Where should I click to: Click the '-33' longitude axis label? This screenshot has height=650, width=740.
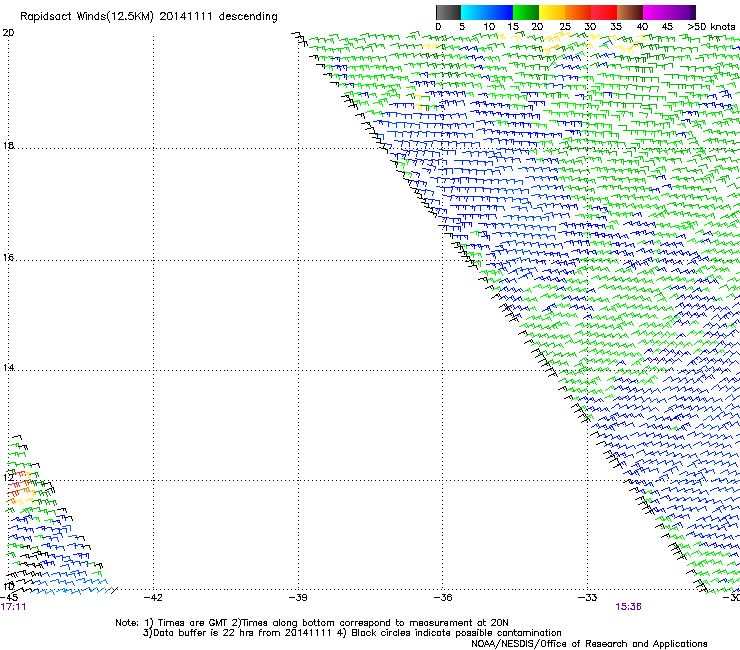click(x=587, y=598)
